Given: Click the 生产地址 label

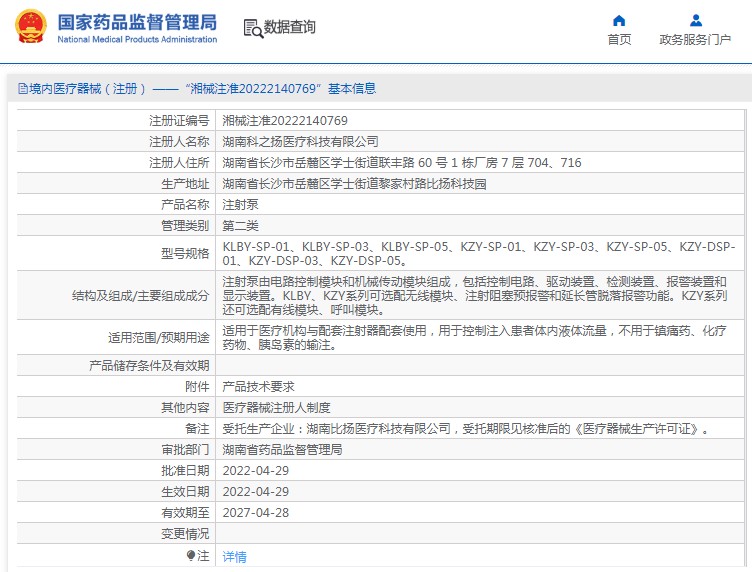Looking at the screenshot, I should click(x=185, y=184).
